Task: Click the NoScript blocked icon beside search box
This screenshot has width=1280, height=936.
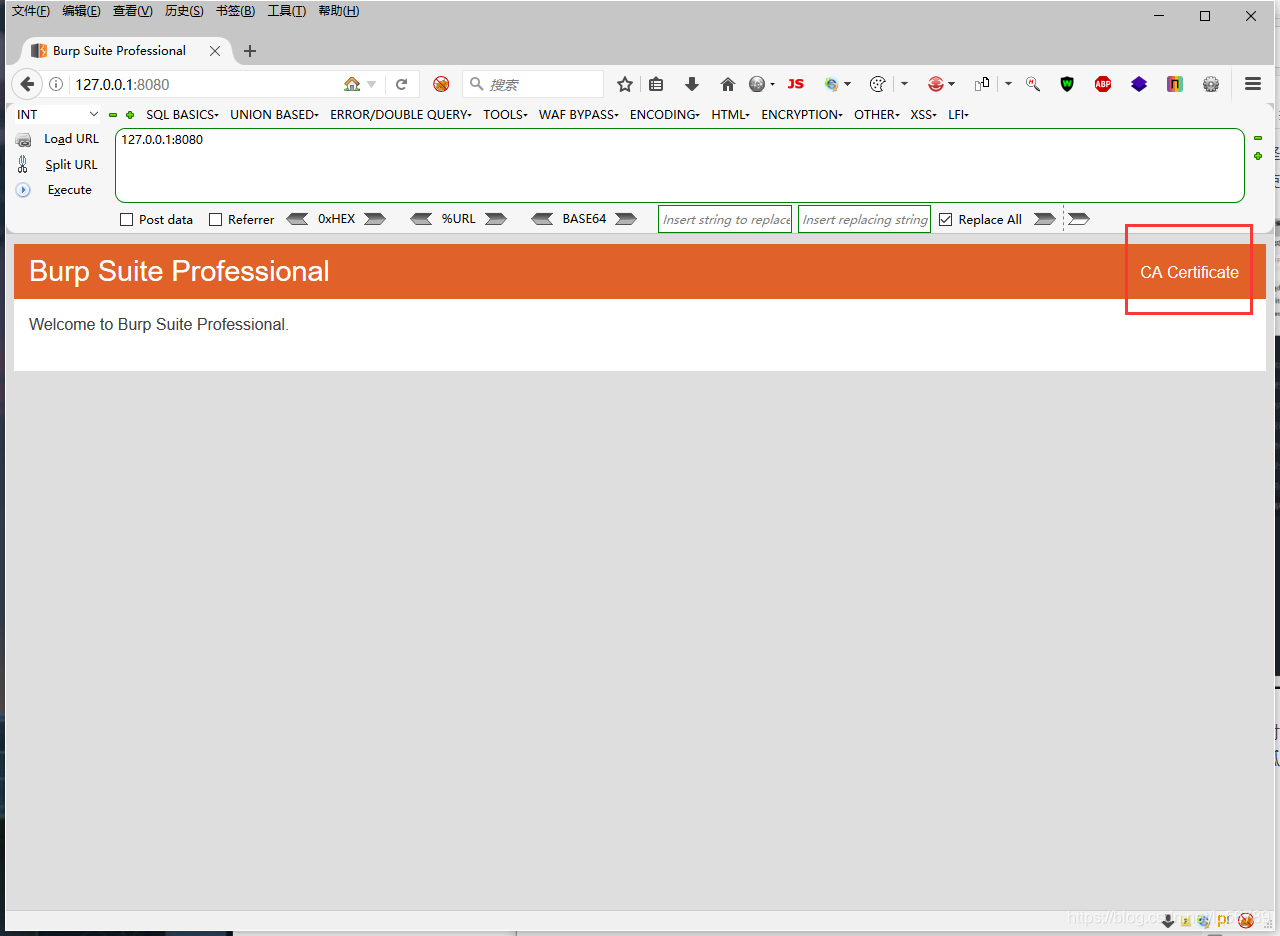Action: pyautogui.click(x=441, y=84)
